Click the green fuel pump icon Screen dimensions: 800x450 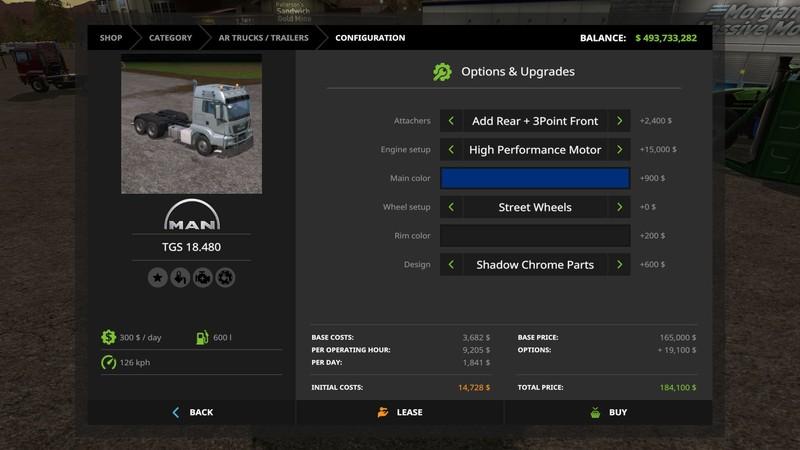click(204, 339)
